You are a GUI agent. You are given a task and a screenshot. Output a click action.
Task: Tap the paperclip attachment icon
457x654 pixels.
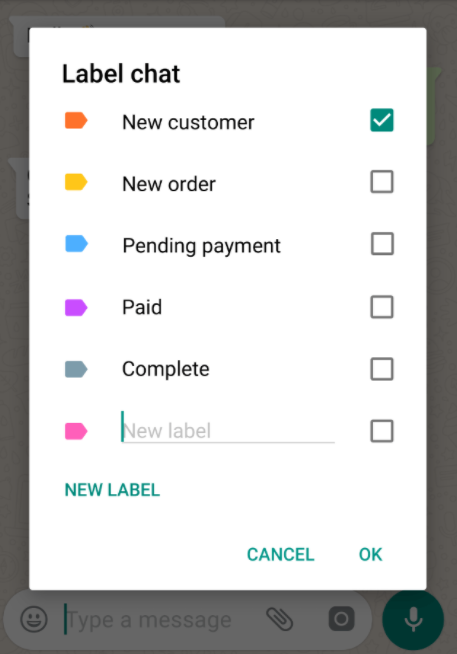pyautogui.click(x=279, y=619)
